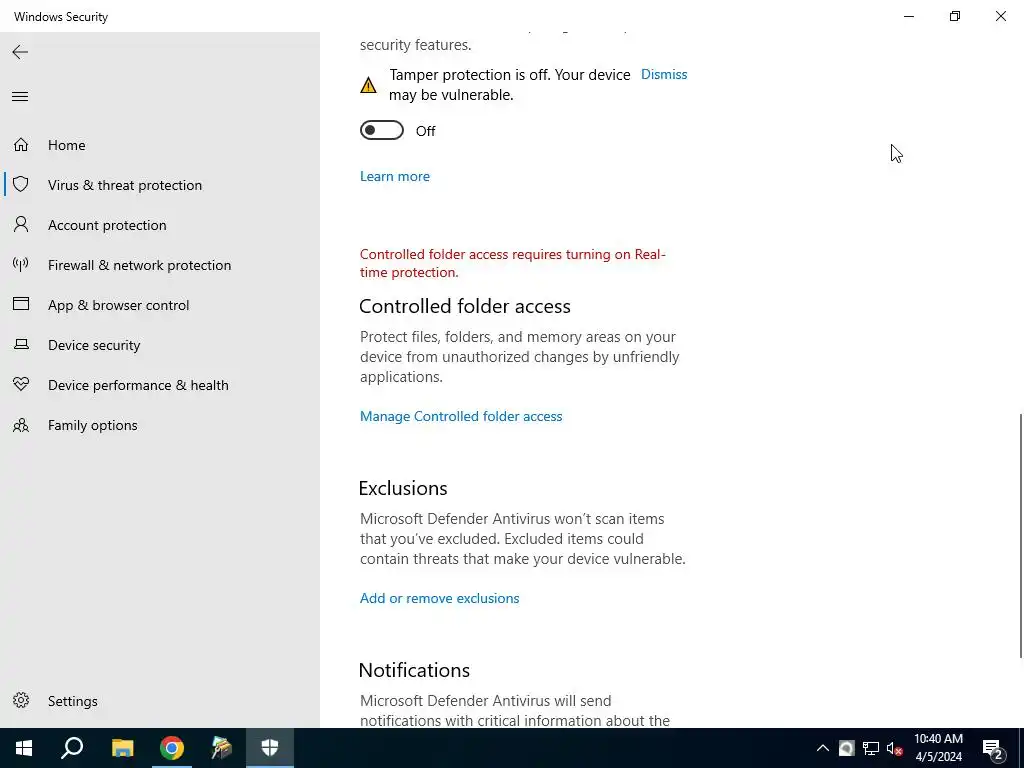This screenshot has height=768, width=1024.
Task: Click the square tray icon beside the chevron
Action: point(846,748)
